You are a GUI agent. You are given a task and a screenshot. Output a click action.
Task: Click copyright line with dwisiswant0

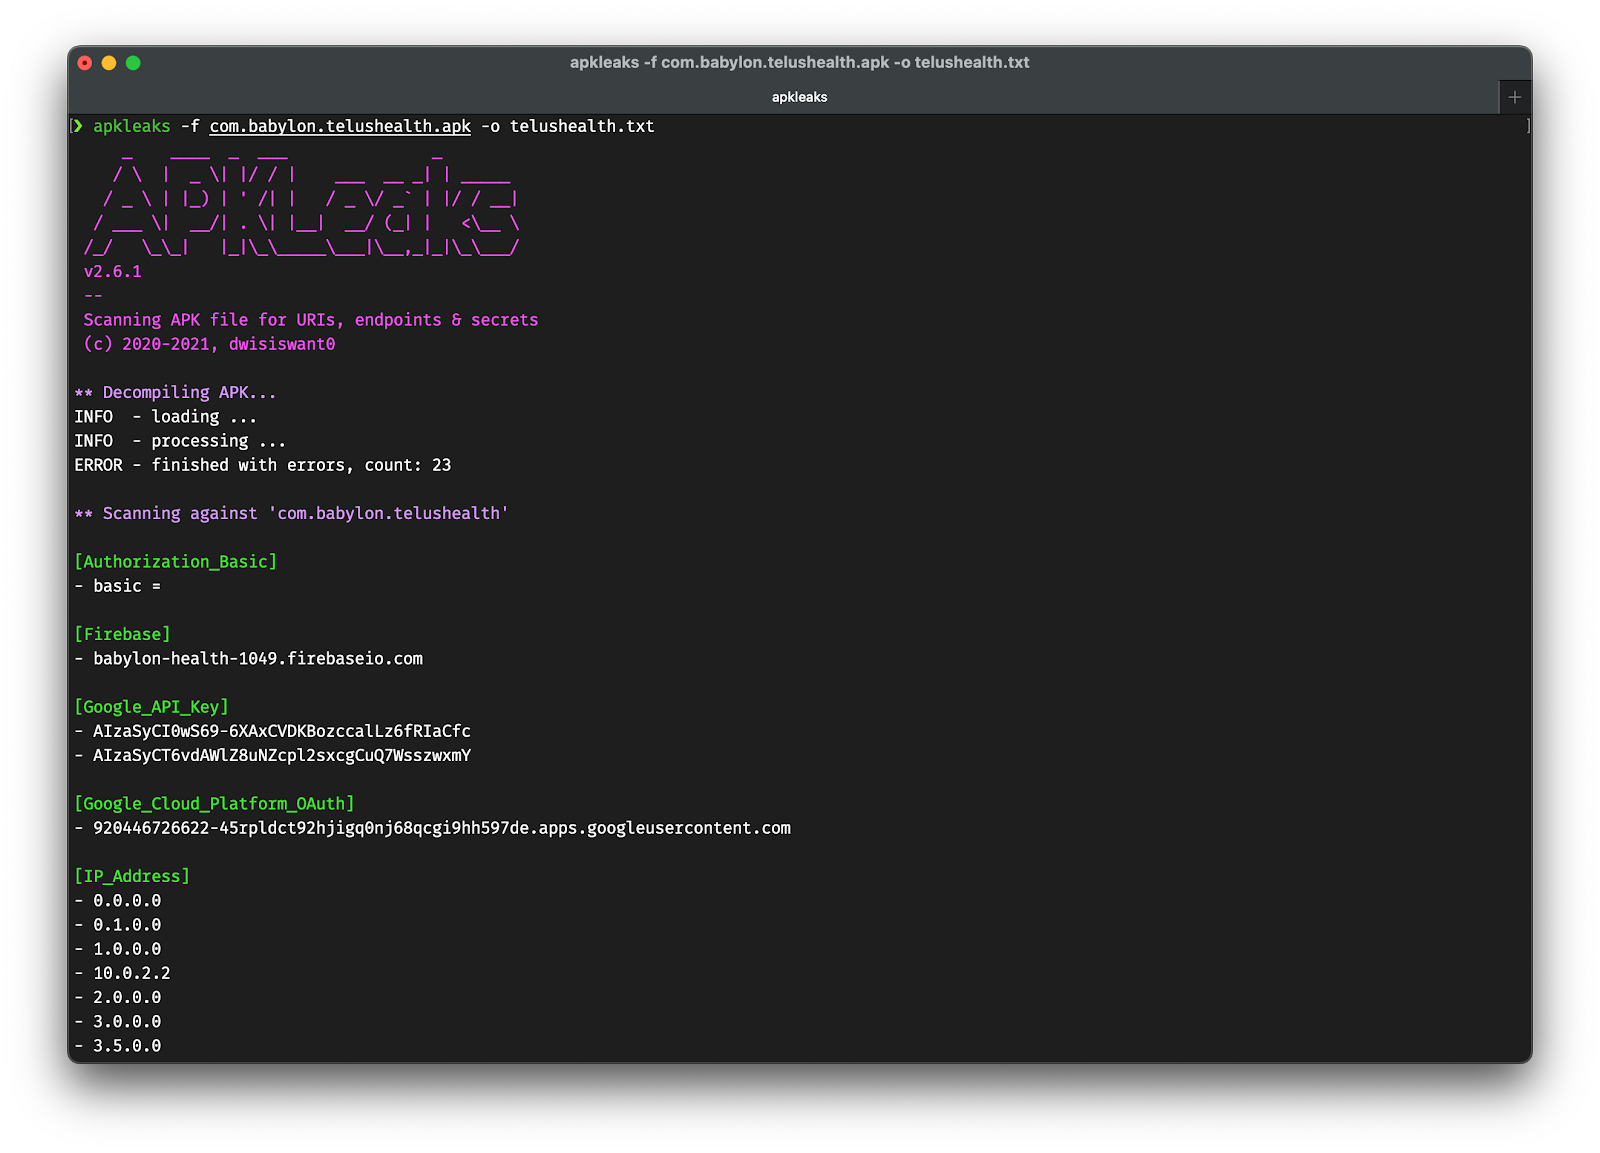click(x=209, y=344)
